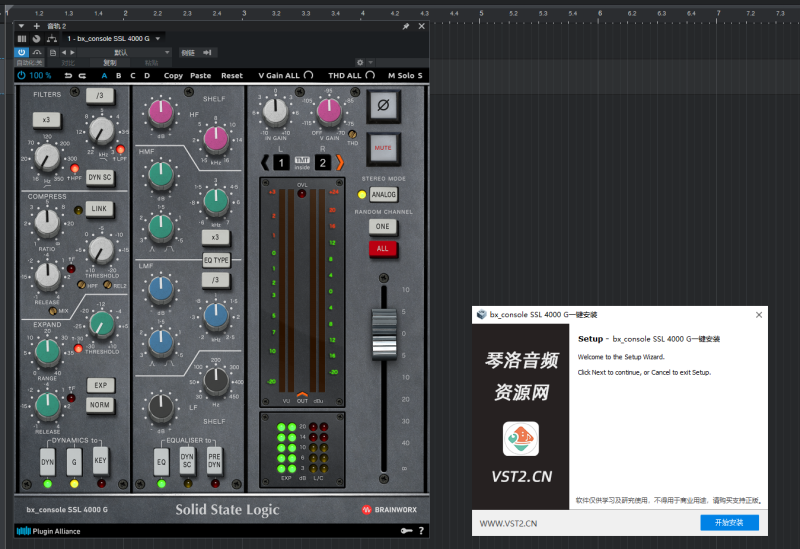Open the 默认 preset dropdown
The width and height of the screenshot is (800, 549).
[x=124, y=53]
